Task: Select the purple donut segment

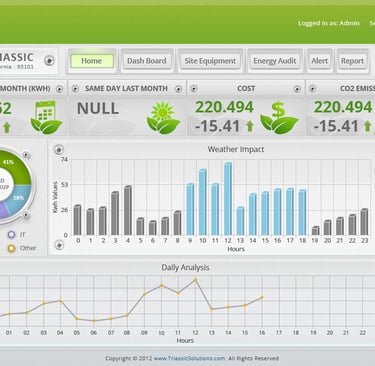Action: coord(3,209)
